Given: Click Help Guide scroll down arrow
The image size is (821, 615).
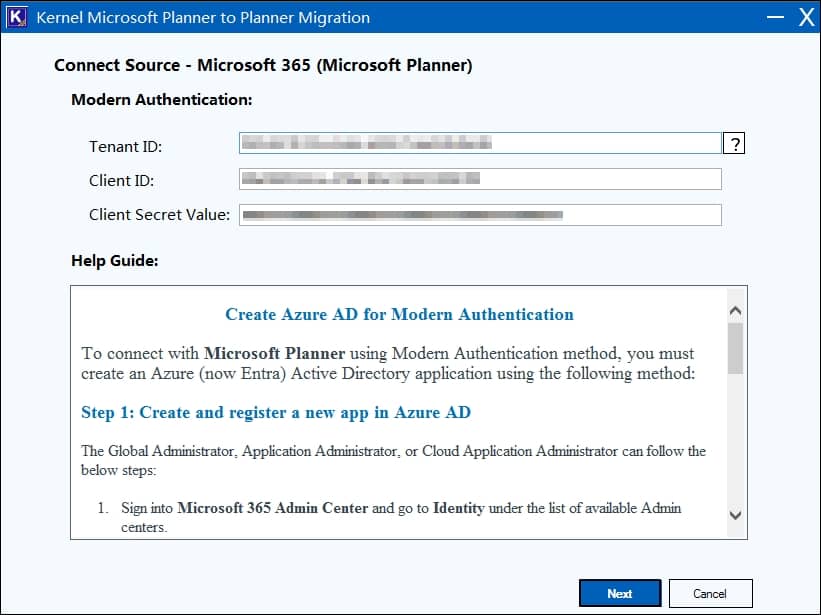Looking at the screenshot, I should coord(736,516).
